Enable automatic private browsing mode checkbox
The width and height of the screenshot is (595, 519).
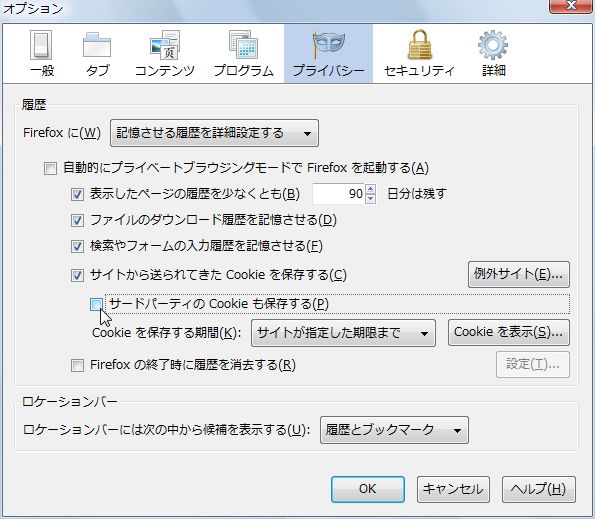click(50, 168)
